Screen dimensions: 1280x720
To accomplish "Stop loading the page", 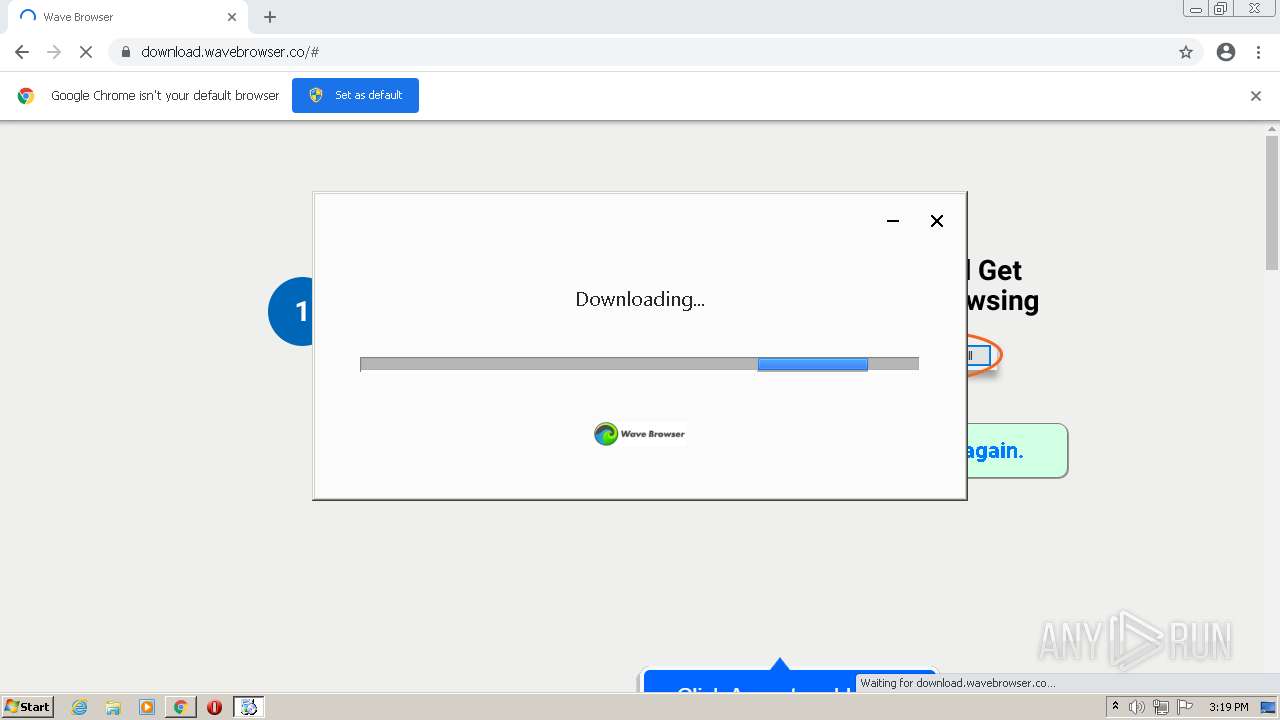I will [86, 52].
